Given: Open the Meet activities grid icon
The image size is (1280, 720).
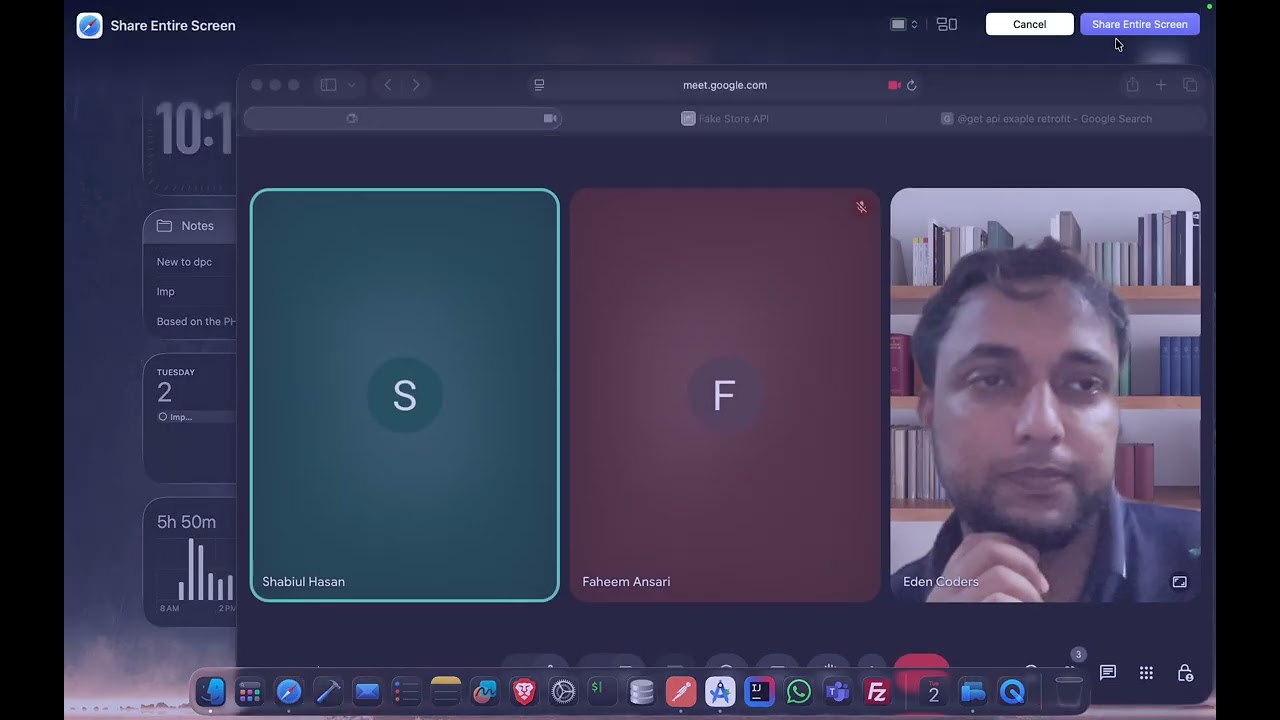Looking at the screenshot, I should point(1146,673).
